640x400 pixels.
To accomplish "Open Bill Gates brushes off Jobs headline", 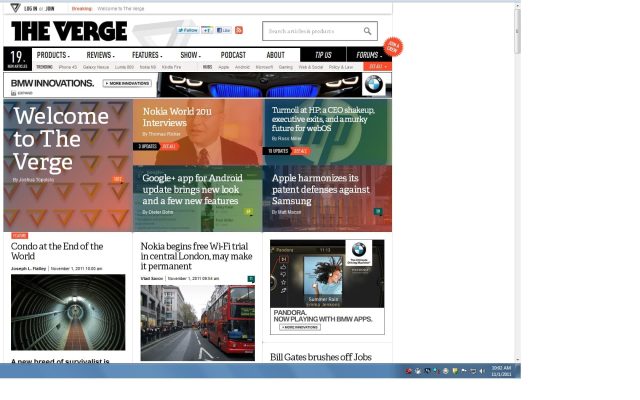I will point(321,357).
